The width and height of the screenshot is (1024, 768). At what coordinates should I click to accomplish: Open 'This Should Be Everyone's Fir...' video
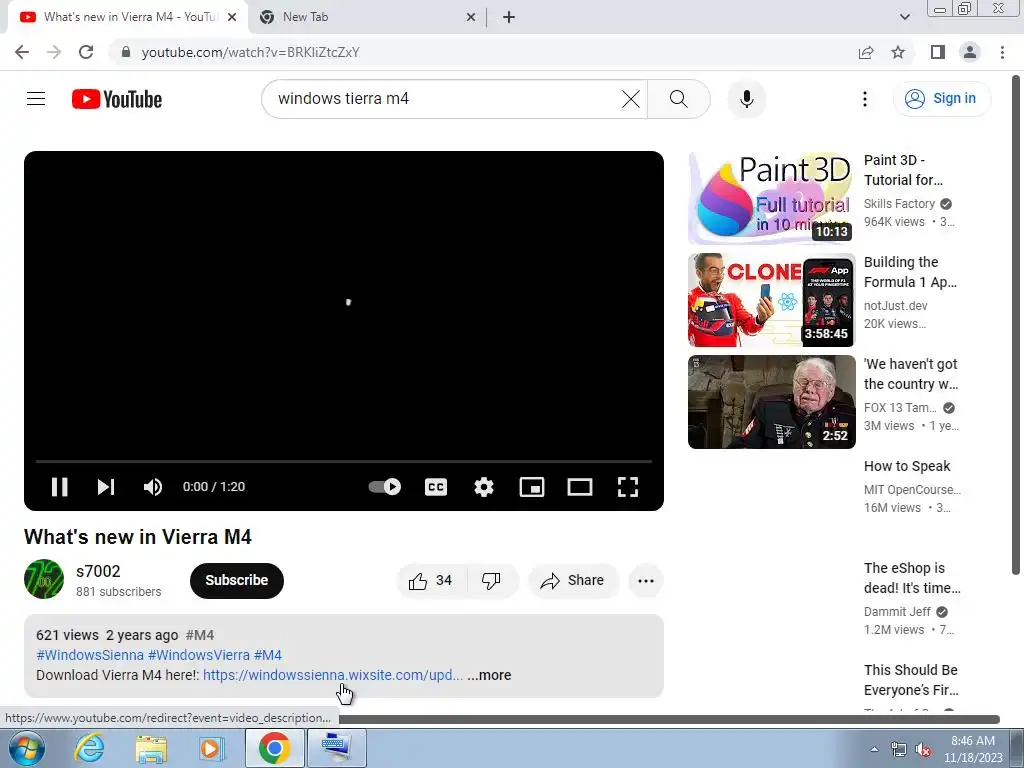[910, 680]
